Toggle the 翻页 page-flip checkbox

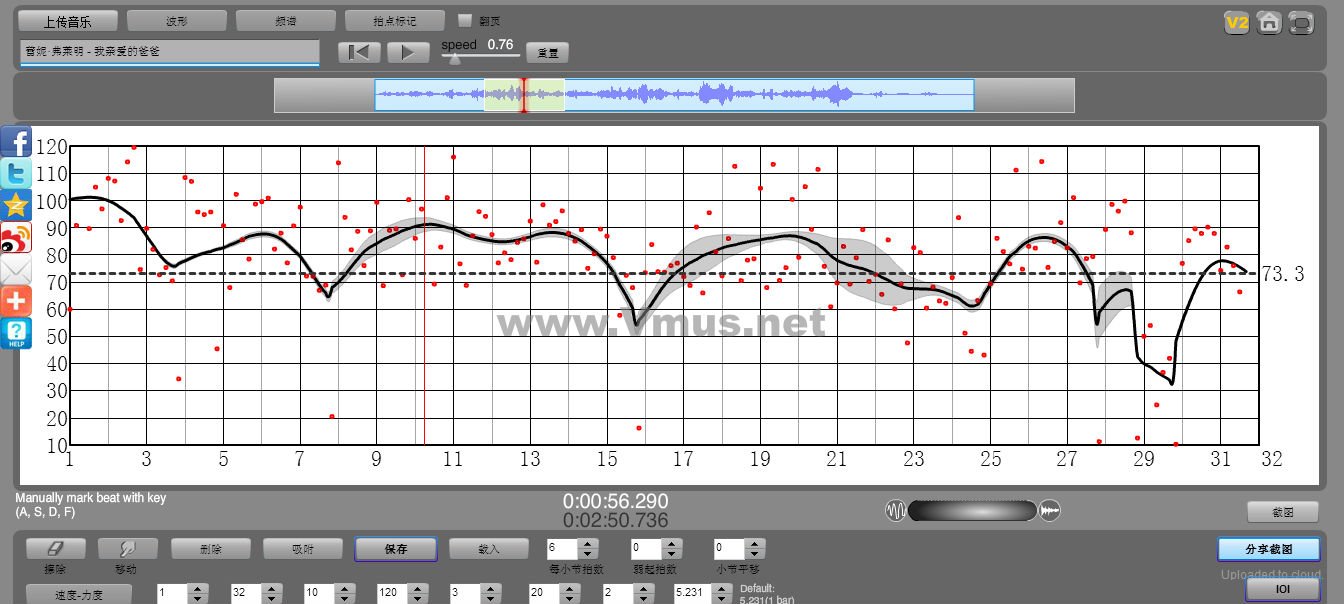464,20
